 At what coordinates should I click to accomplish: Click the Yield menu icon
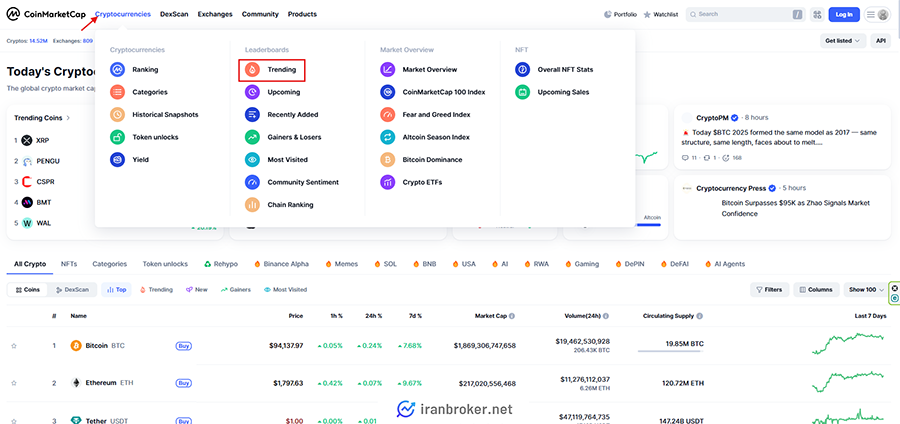117,160
